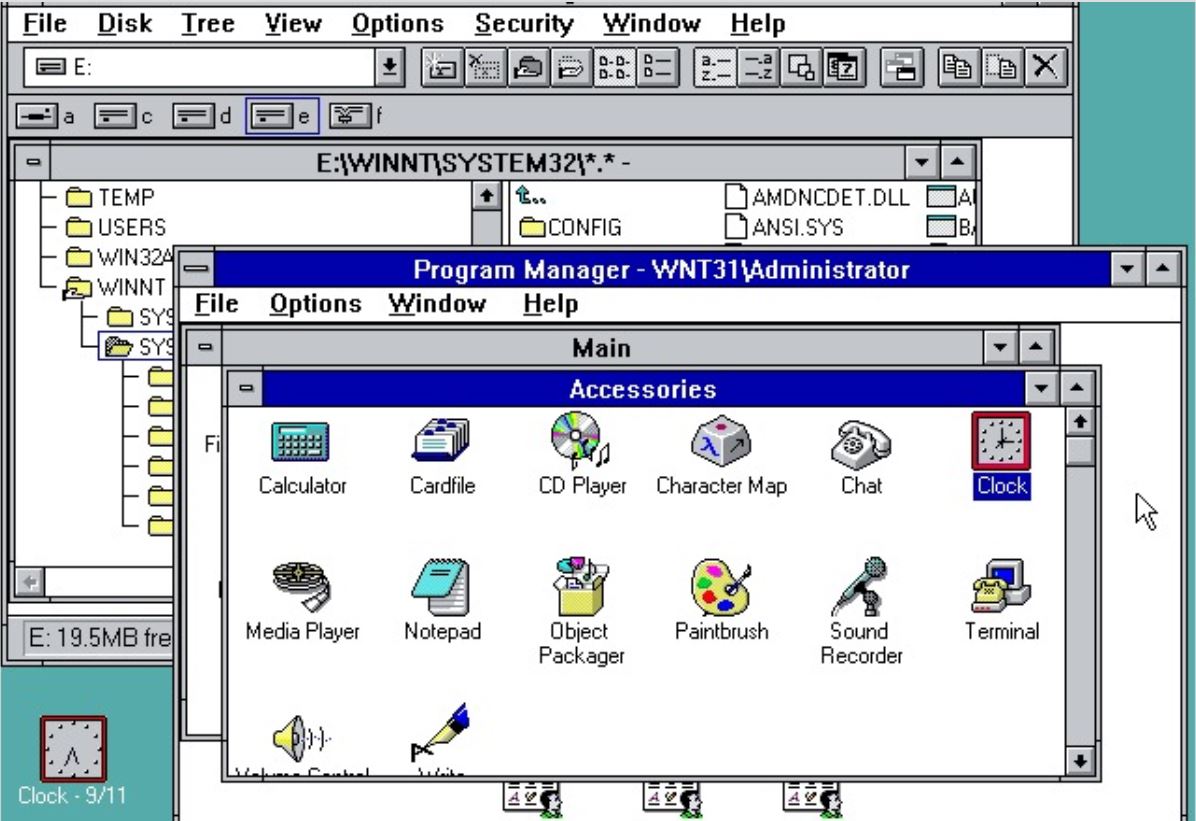
Task: Select the Sound Recorder microphone icon
Action: [x=861, y=588]
